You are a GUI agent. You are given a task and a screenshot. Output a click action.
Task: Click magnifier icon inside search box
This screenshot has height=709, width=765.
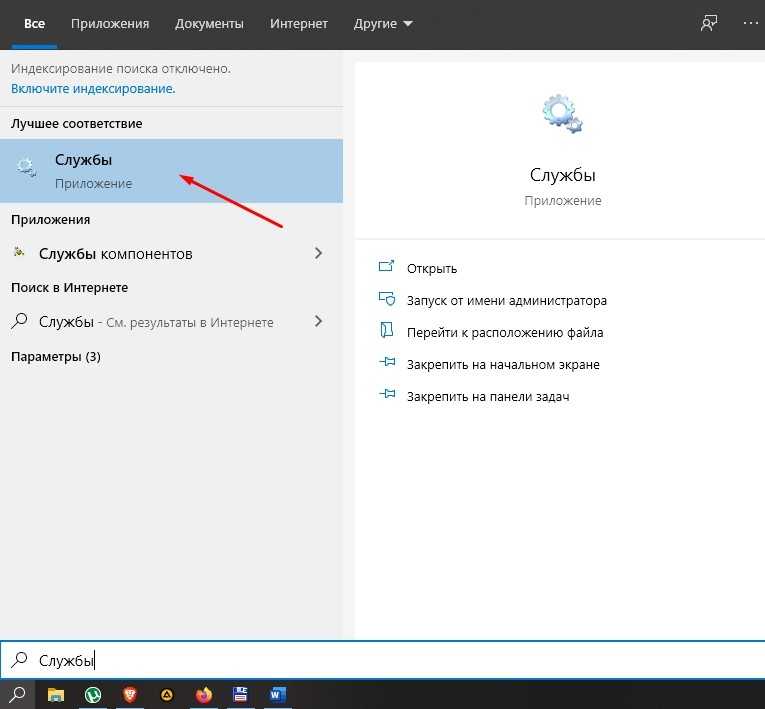pyautogui.click(x=19, y=660)
